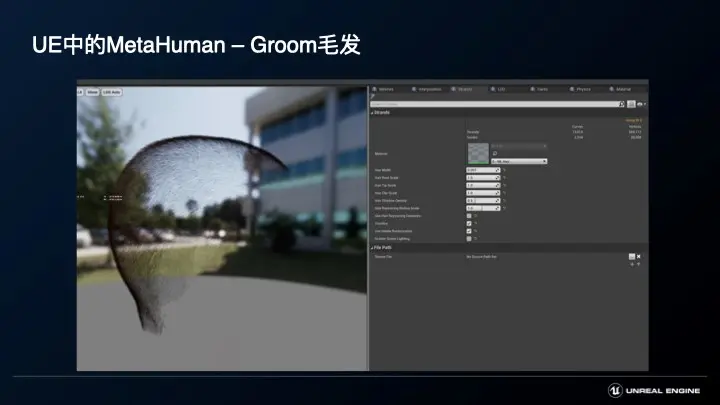This screenshot has height=405, width=720.
Task: Click the Material preview thumbnail
Action: (x=478, y=153)
